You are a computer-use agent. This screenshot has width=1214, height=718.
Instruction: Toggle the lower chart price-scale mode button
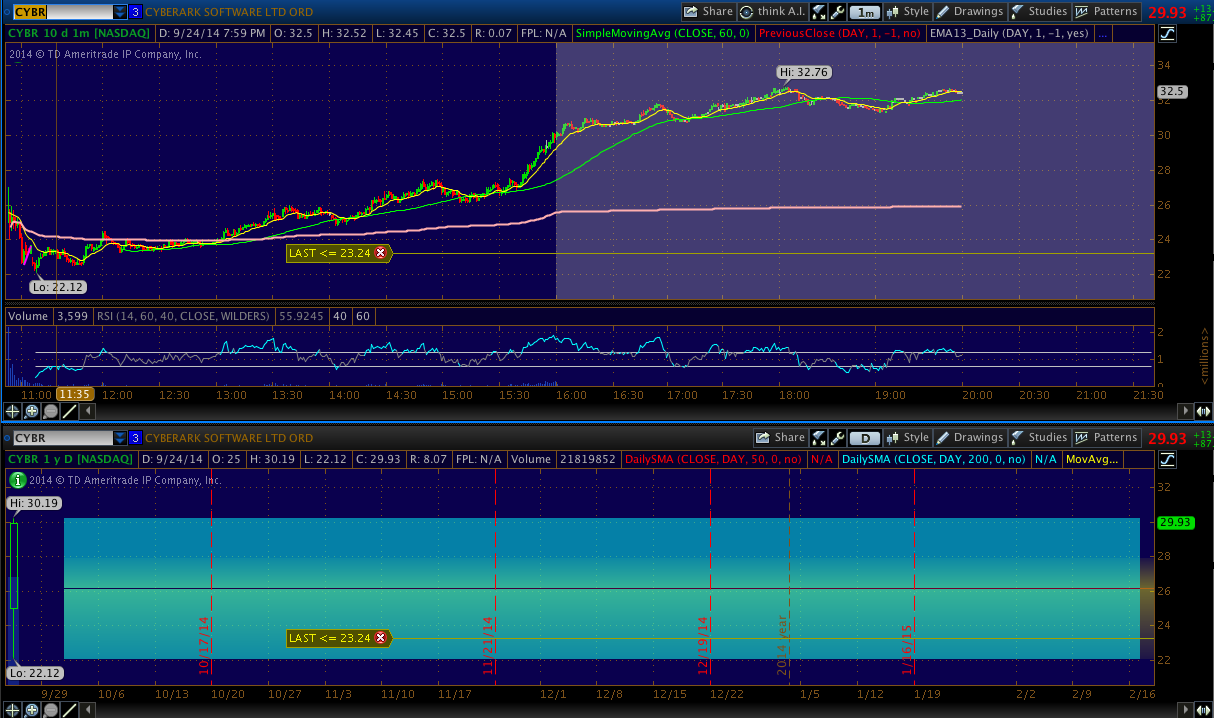pyautogui.click(x=1168, y=459)
